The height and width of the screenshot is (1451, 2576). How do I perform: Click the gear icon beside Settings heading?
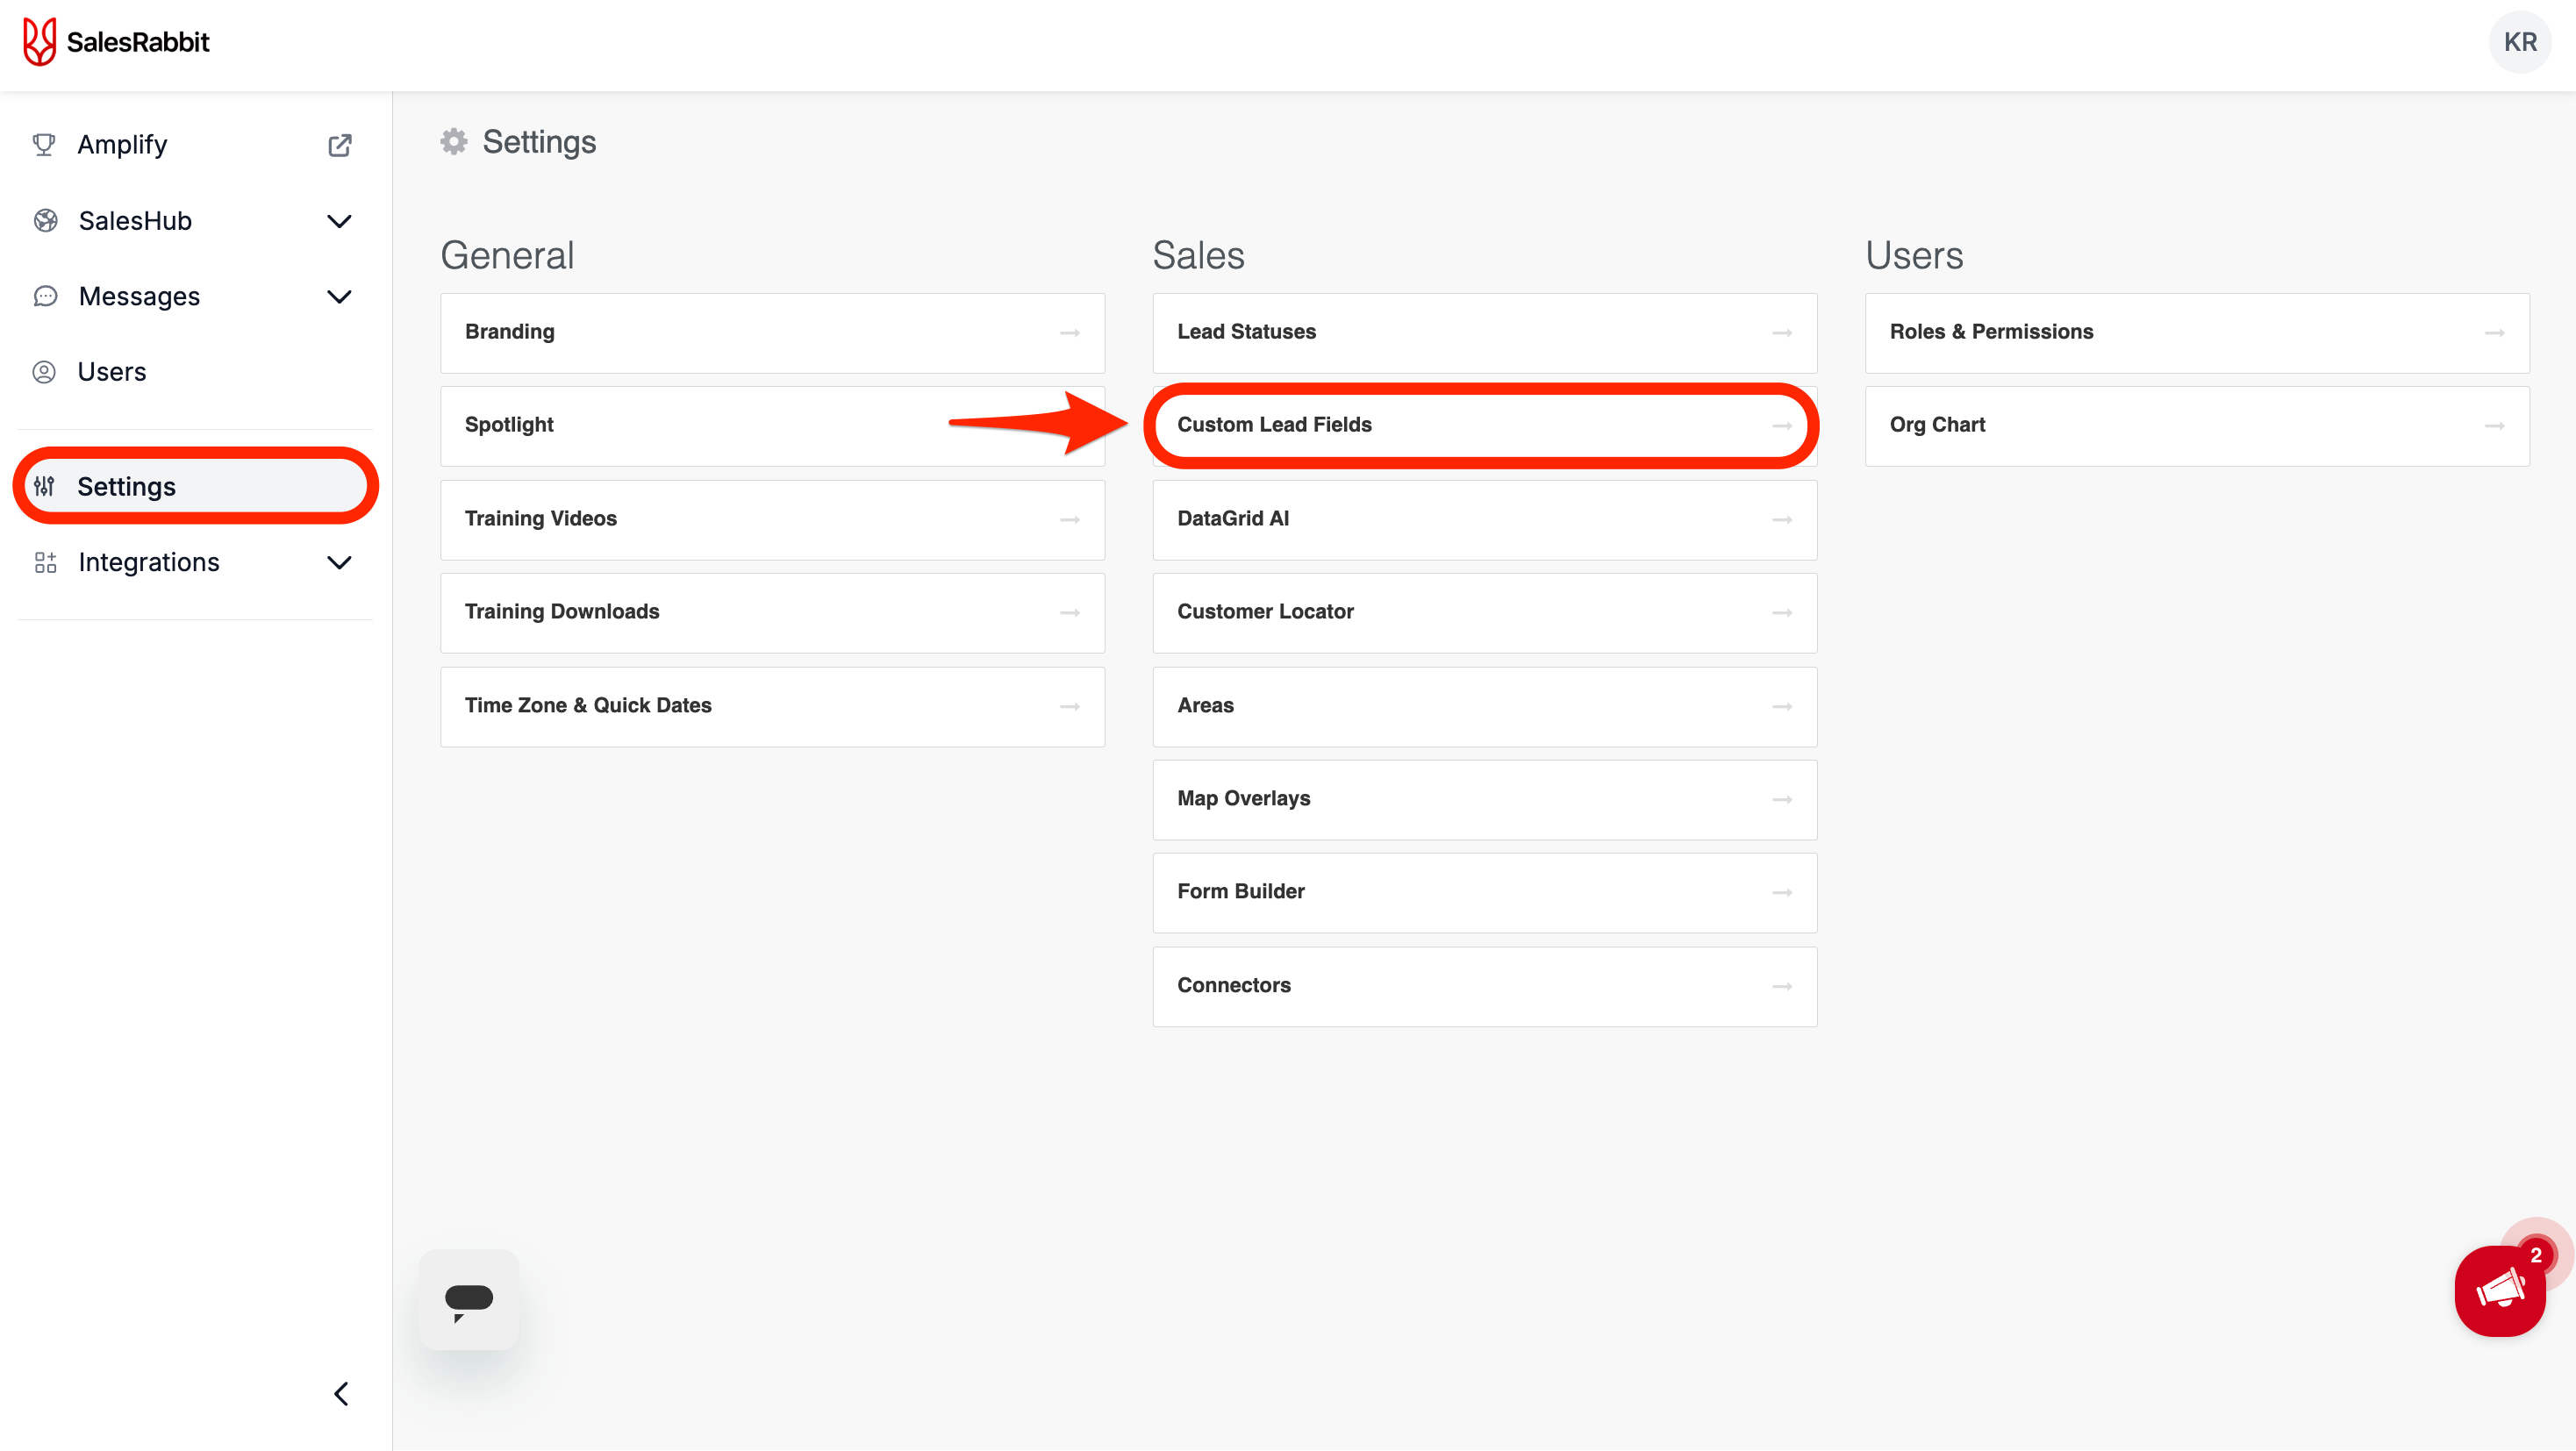pos(454,141)
